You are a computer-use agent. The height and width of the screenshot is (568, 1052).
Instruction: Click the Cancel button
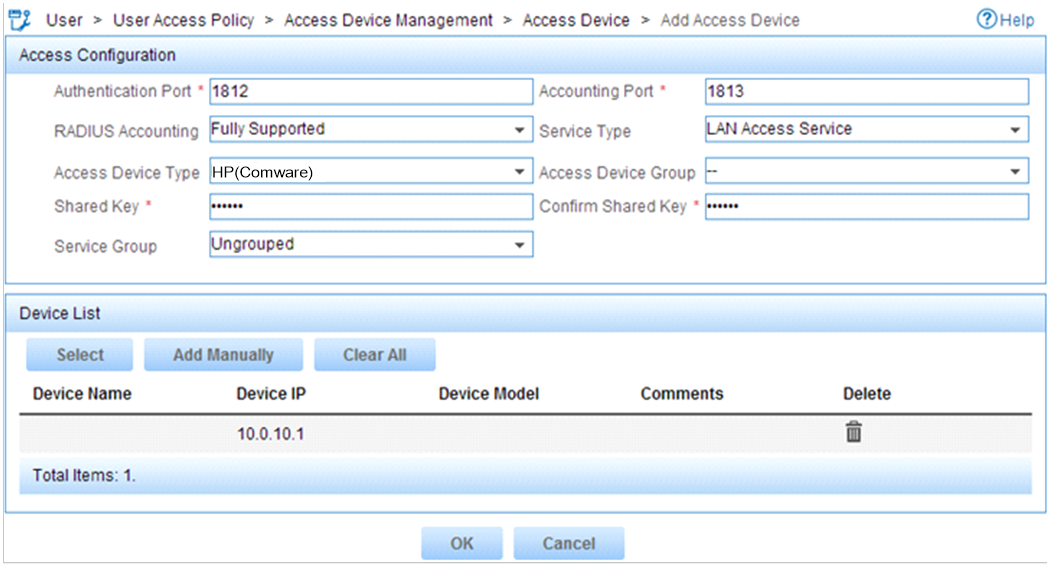569,543
